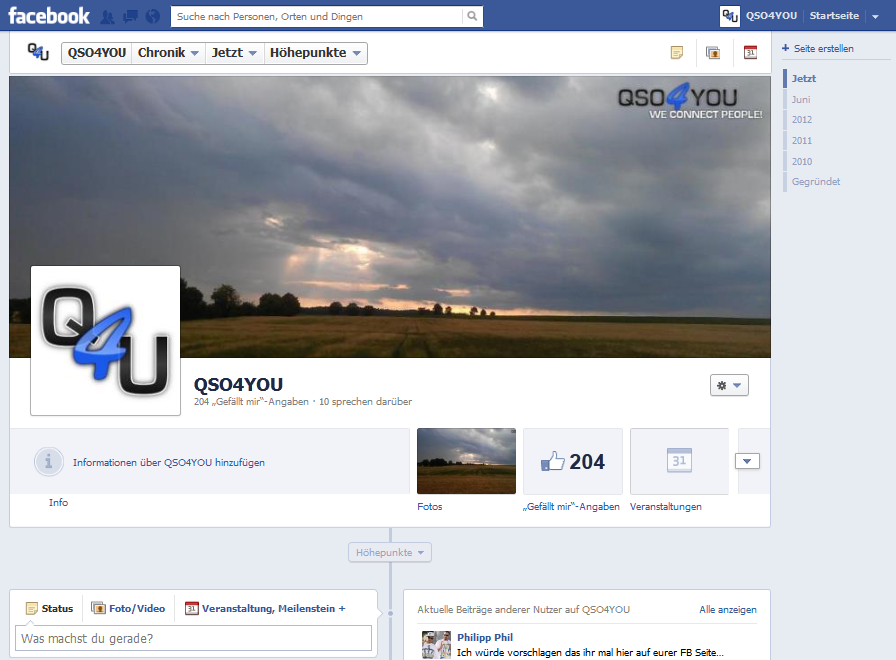
Task: Jump to 2012 in timeline sidebar
Action: (x=802, y=119)
